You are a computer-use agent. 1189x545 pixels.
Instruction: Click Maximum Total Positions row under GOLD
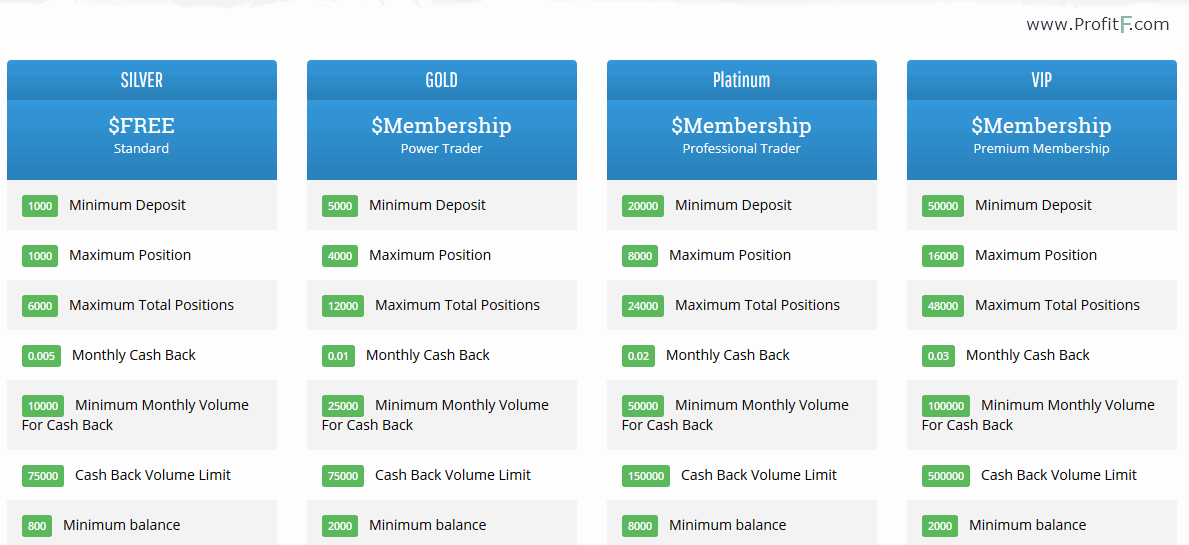pos(441,305)
